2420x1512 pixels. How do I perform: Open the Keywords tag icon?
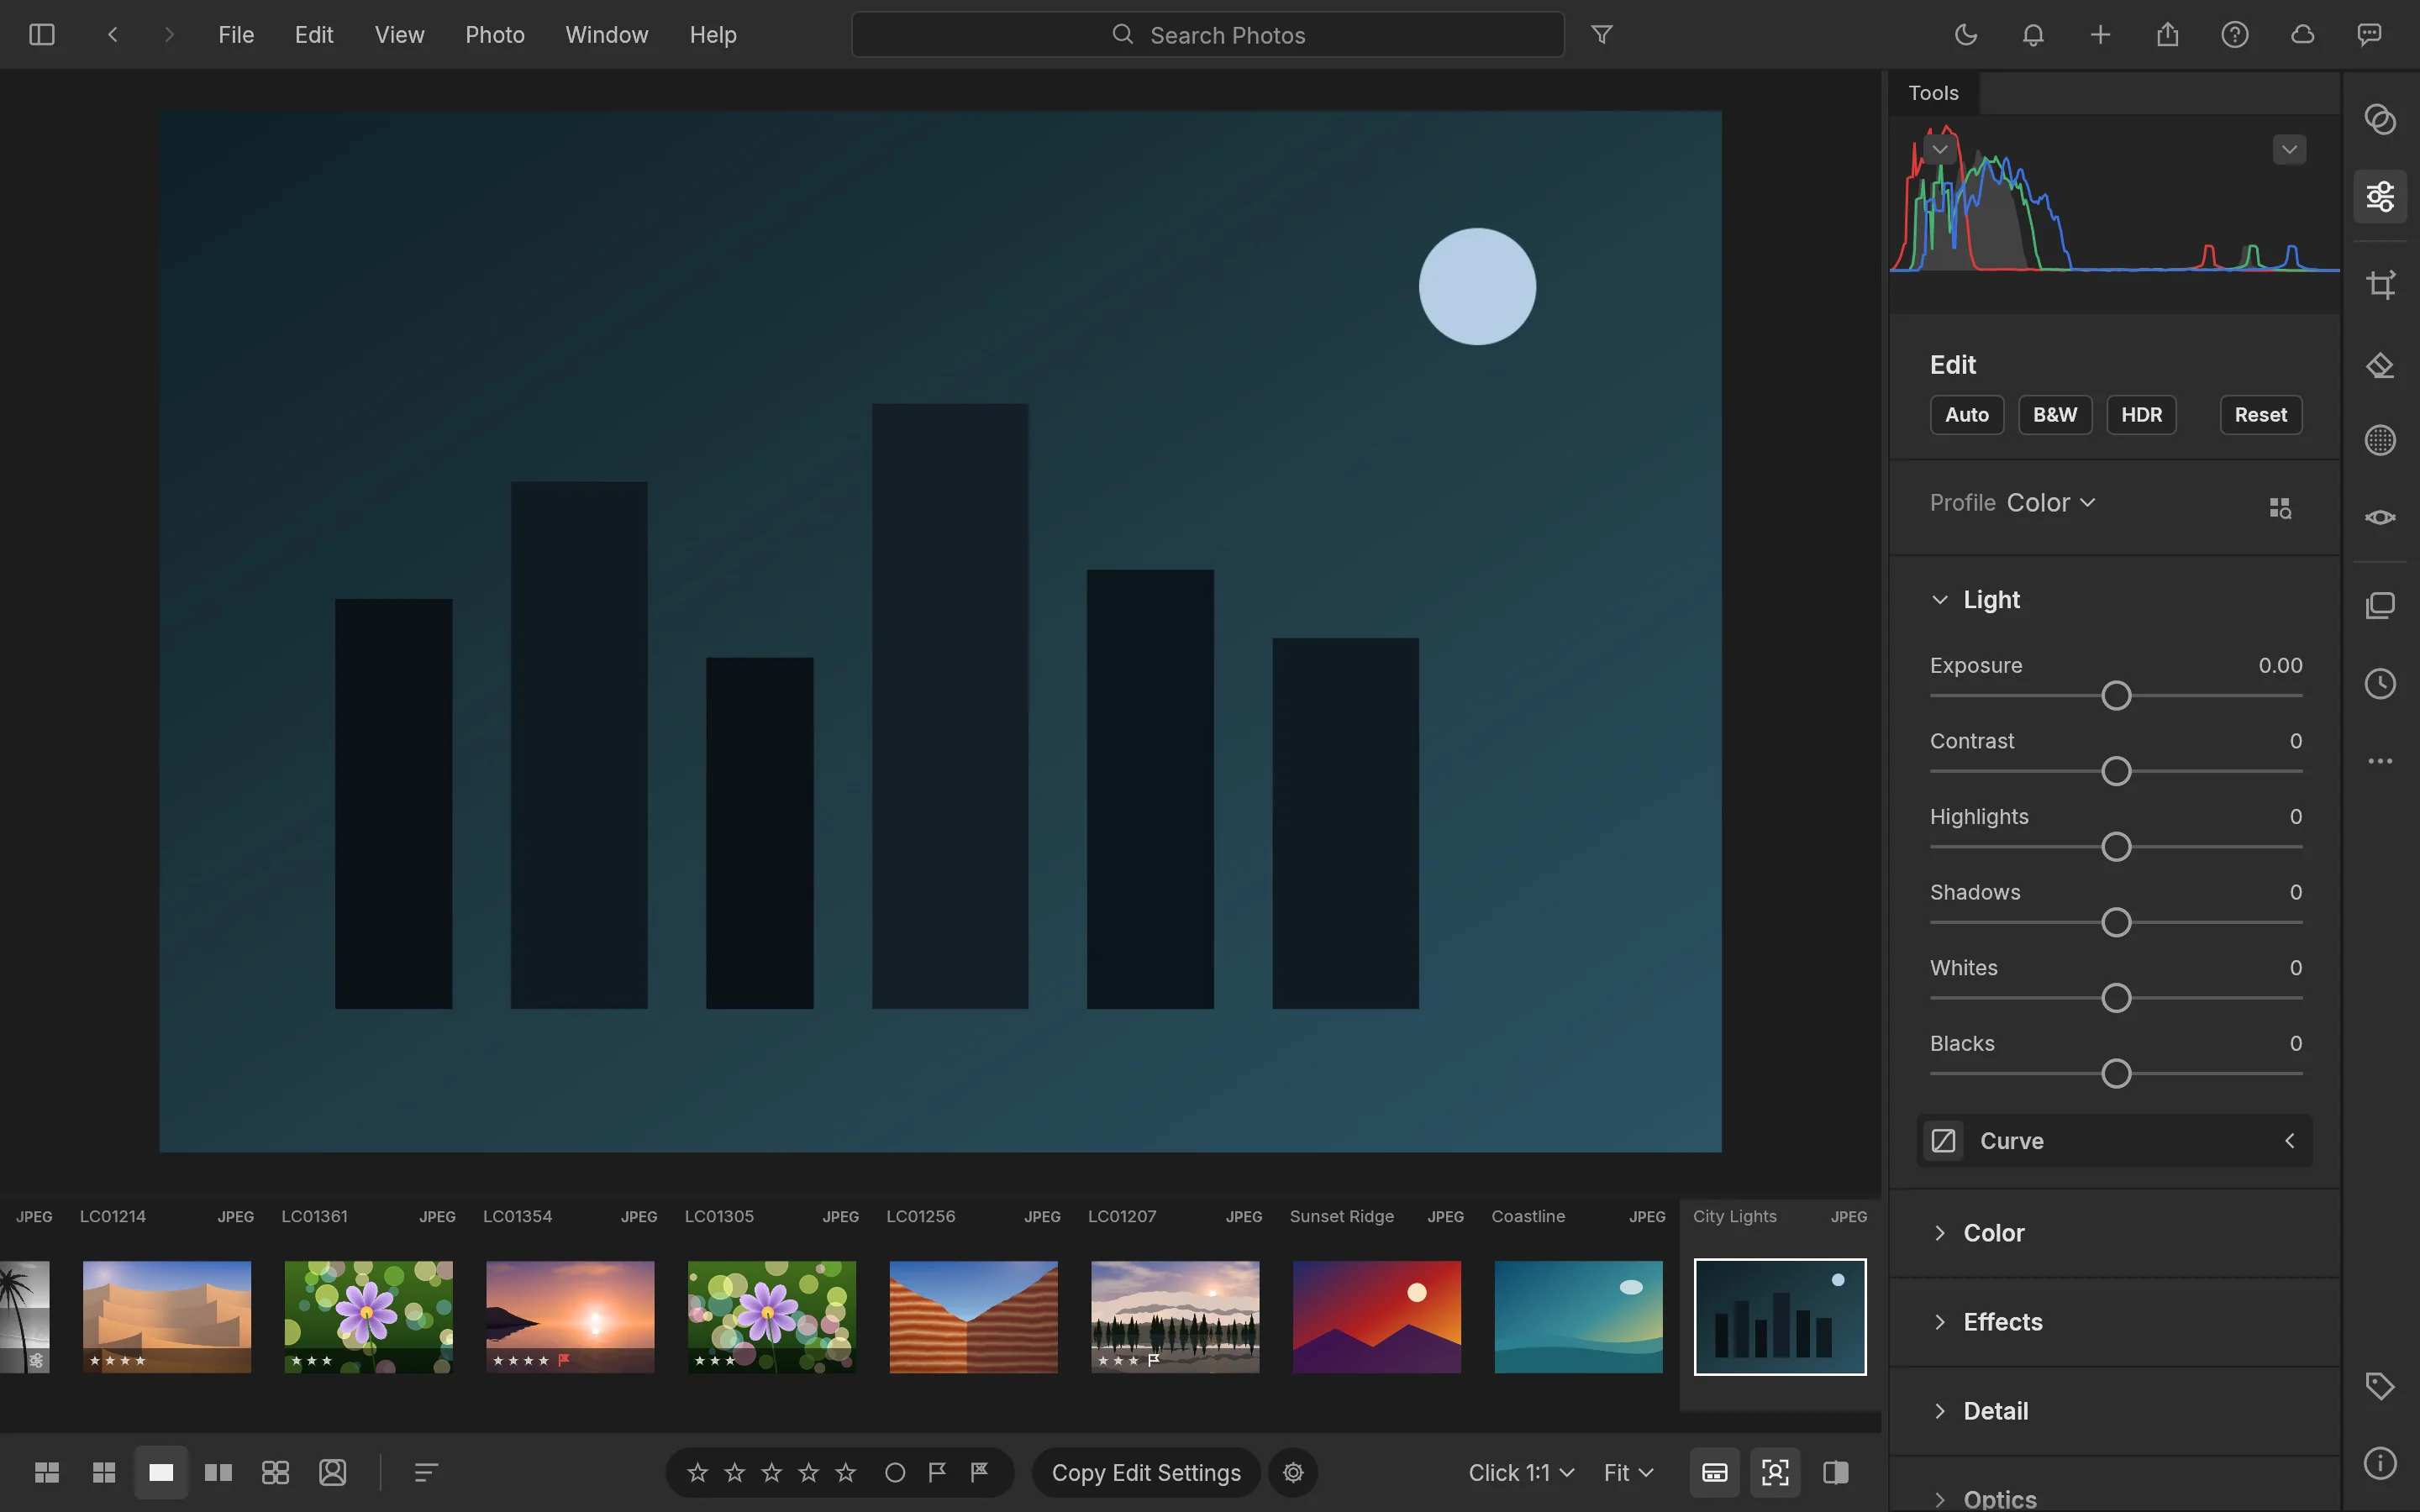pos(2380,1386)
